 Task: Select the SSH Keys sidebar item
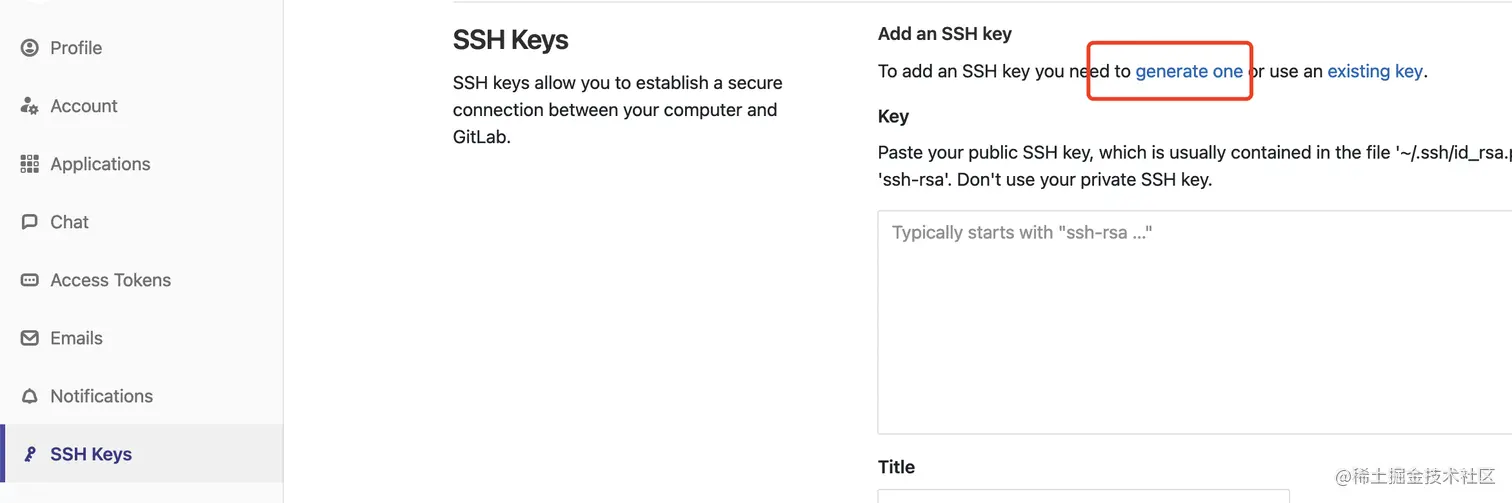coord(91,454)
